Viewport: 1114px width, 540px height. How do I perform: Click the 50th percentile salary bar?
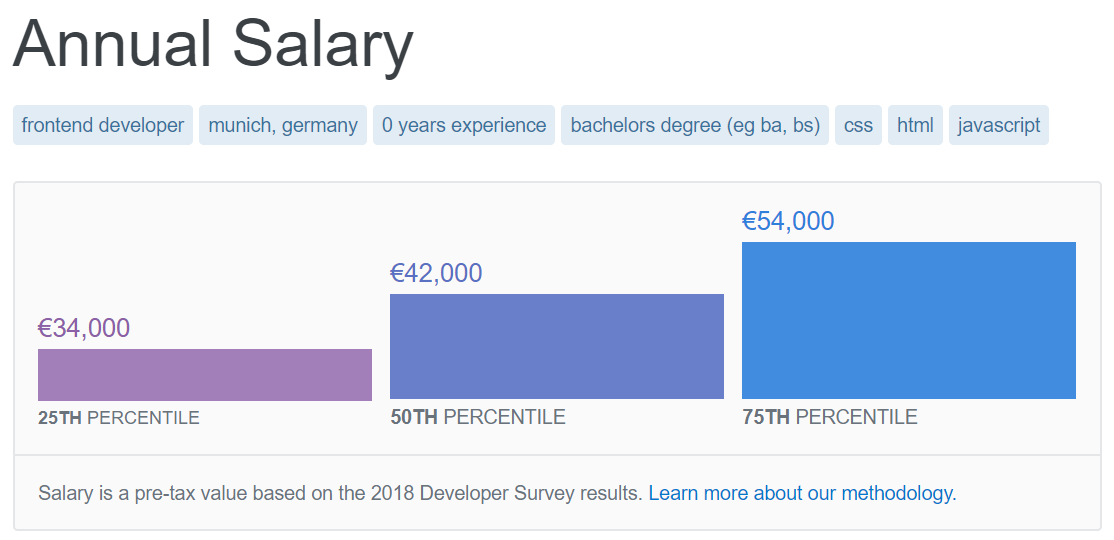[557, 346]
